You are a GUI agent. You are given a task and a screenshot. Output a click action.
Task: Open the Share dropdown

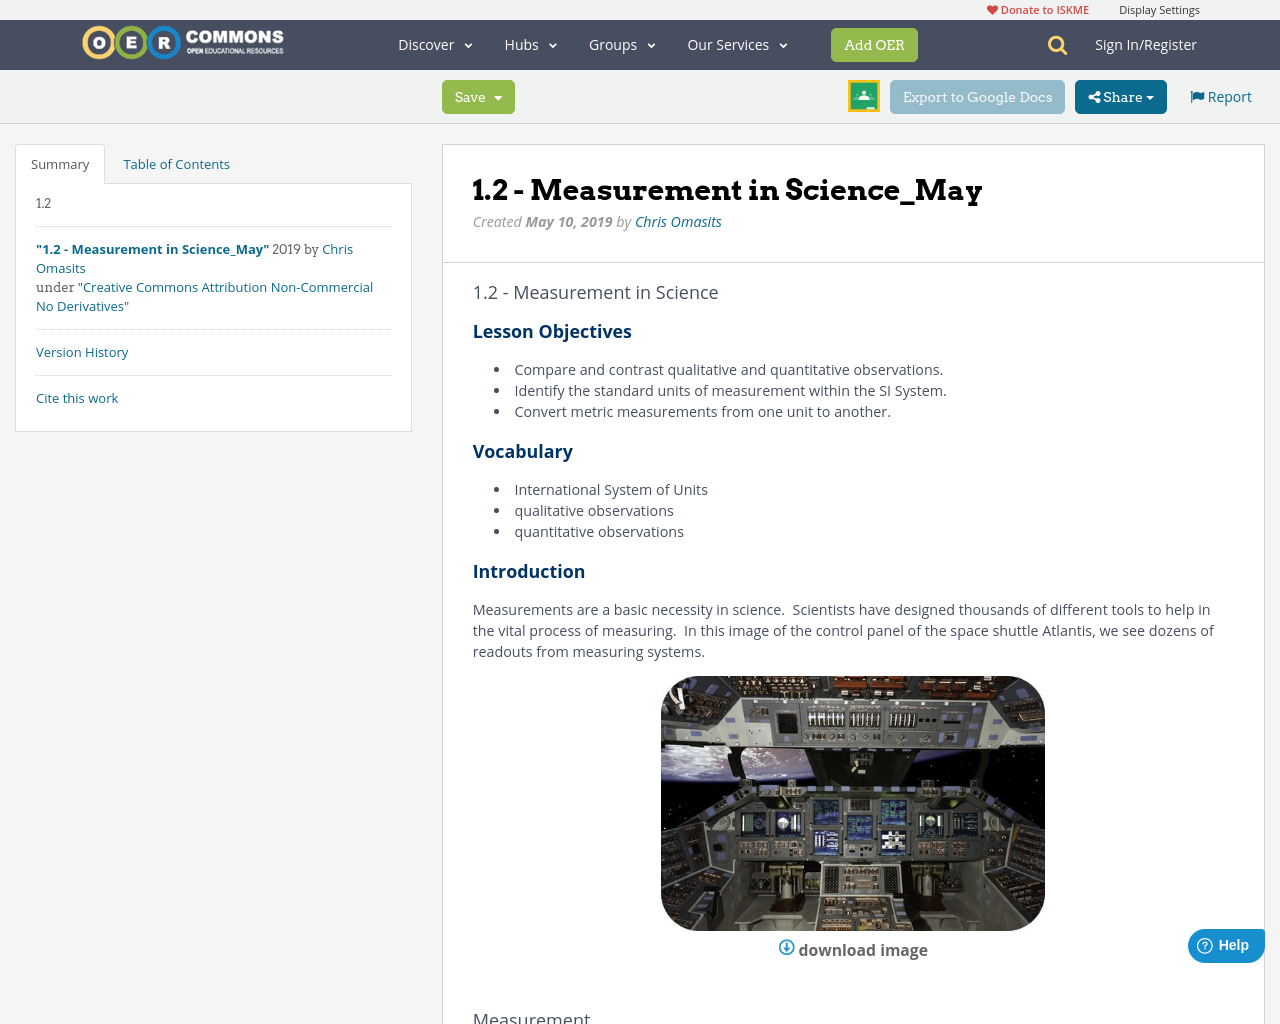pos(1120,96)
